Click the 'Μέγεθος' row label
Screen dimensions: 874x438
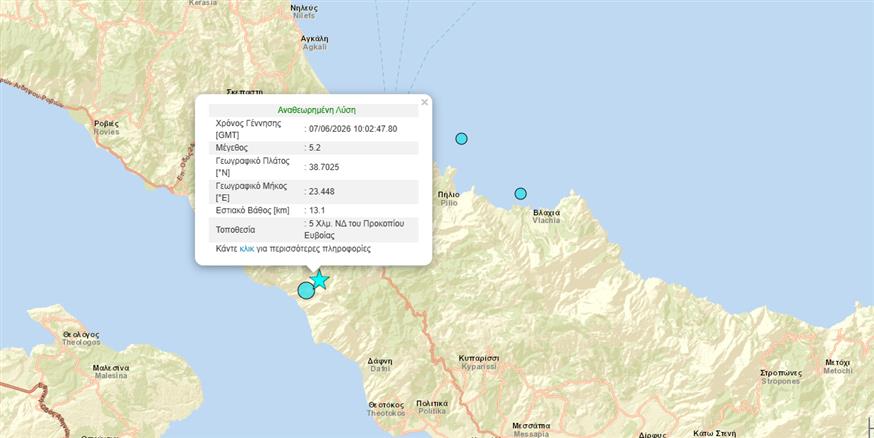click(232, 148)
